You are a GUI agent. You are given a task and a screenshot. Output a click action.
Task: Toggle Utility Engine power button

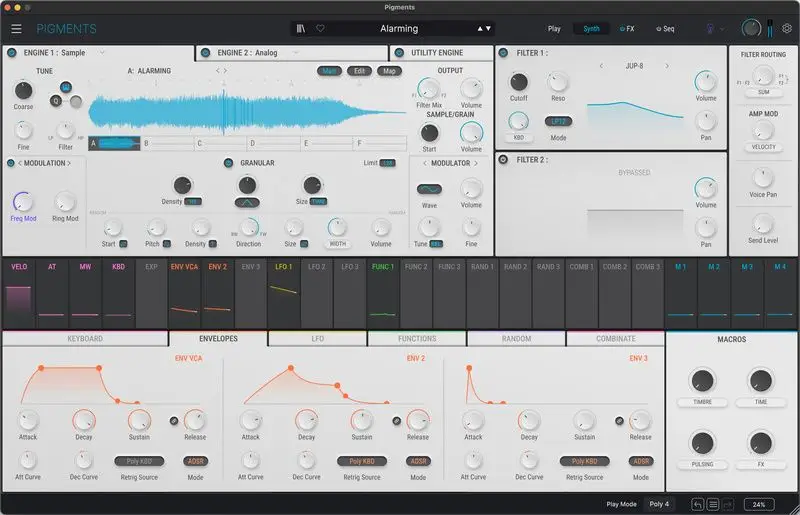point(399,53)
